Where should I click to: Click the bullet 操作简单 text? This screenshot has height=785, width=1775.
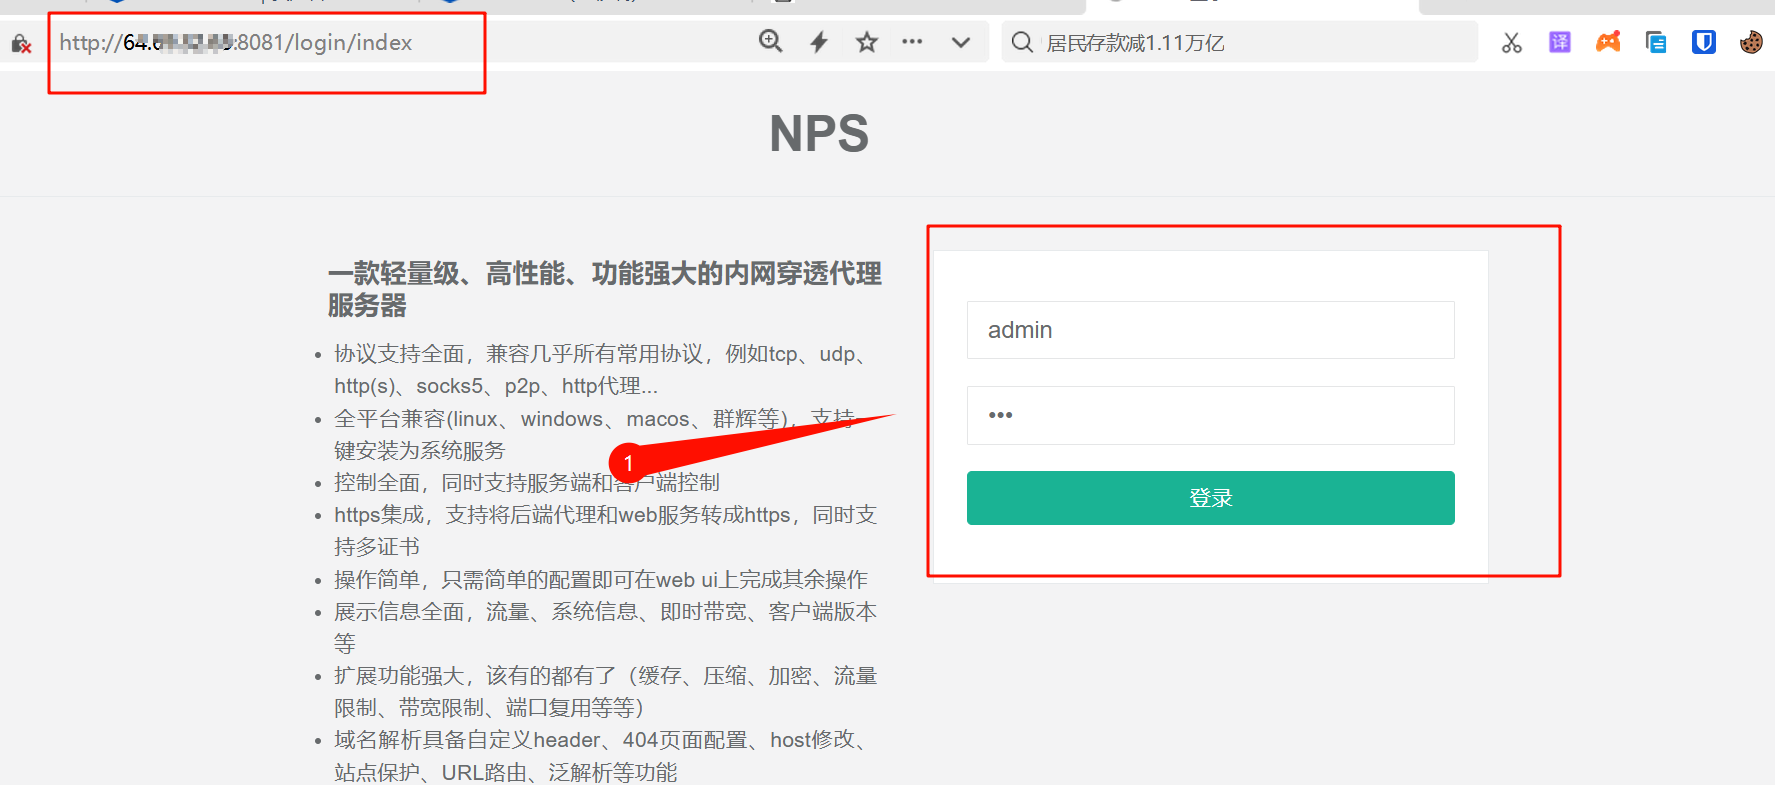pos(601,580)
